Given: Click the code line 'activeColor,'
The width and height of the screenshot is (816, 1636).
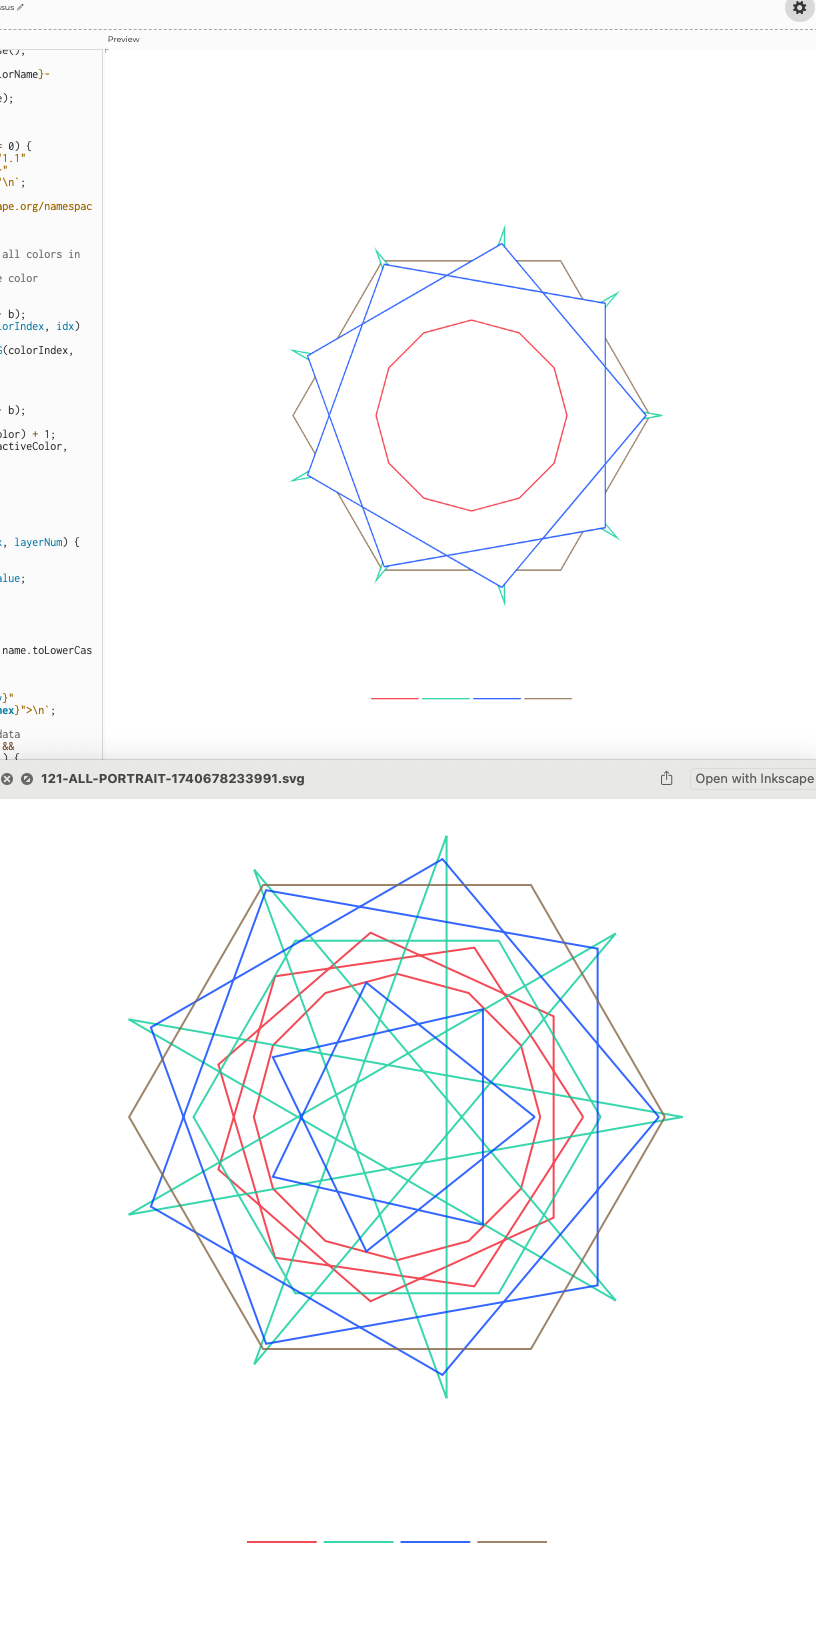Looking at the screenshot, I should point(33,446).
